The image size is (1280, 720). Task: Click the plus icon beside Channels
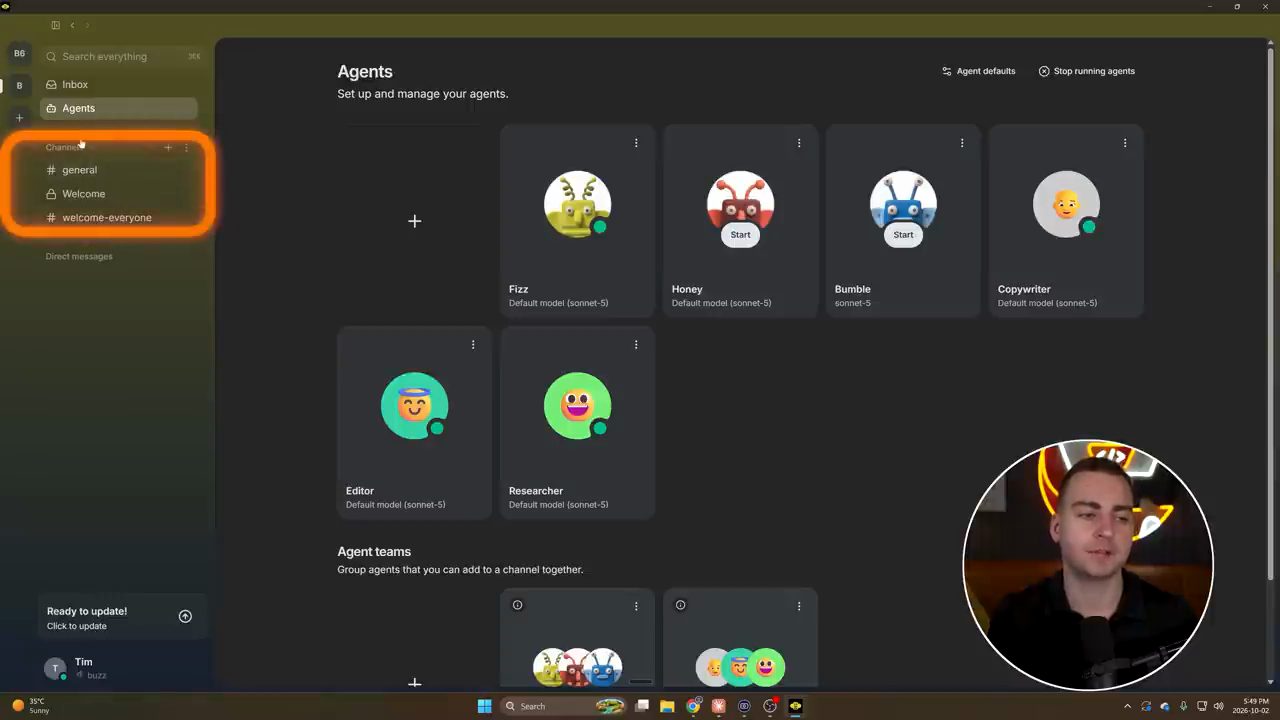point(168,148)
